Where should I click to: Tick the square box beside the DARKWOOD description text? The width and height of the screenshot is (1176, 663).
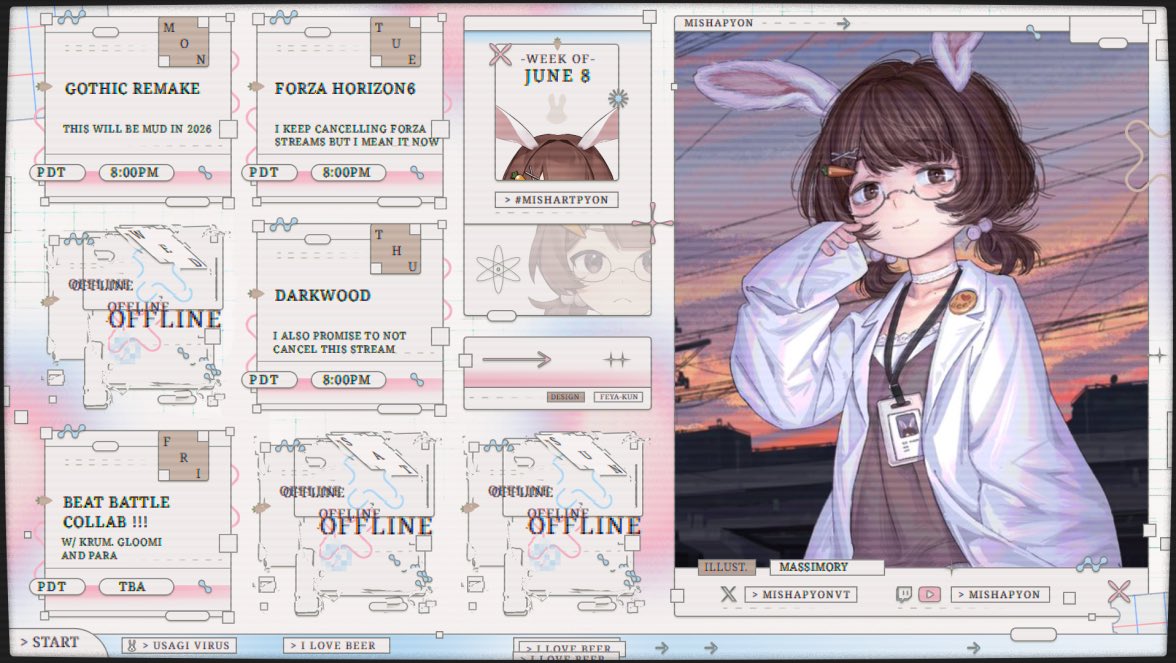(441, 336)
